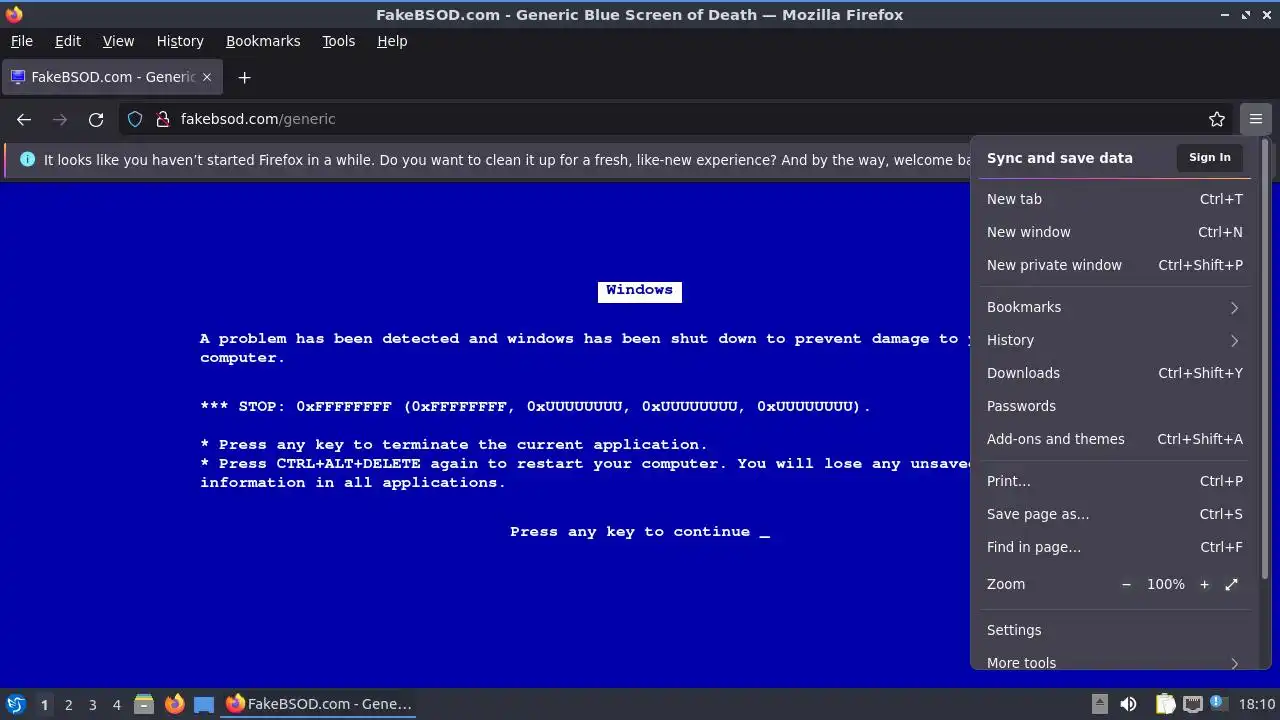Expand the Bookmarks submenu in panel
1280x720 pixels.
1114,307
